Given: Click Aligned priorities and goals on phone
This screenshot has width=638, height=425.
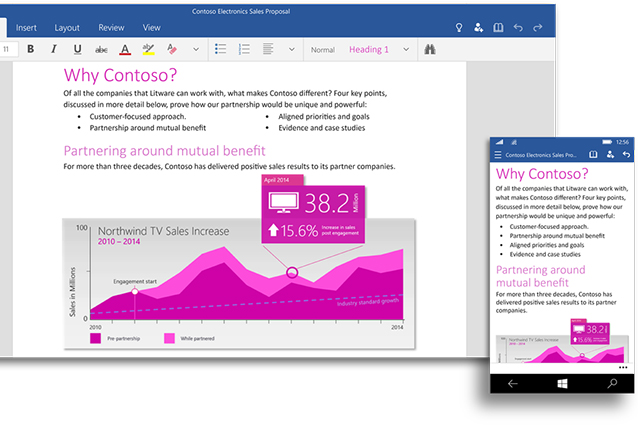Looking at the screenshot, I should click(x=547, y=245).
